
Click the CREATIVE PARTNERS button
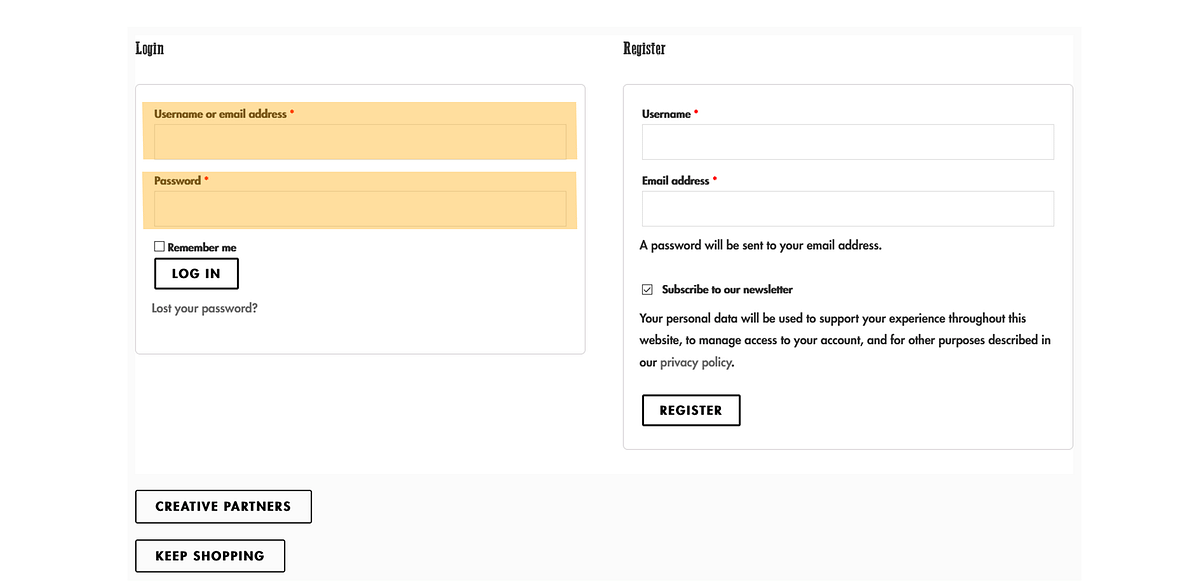pos(223,506)
